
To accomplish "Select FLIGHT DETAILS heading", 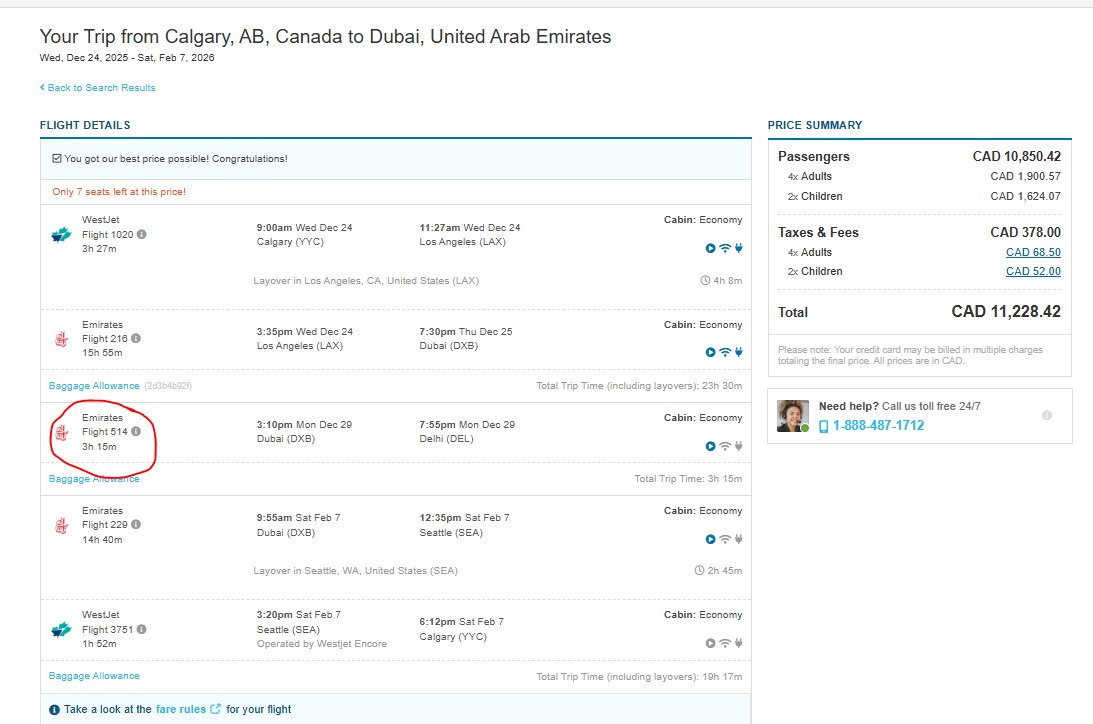I will coord(85,125).
